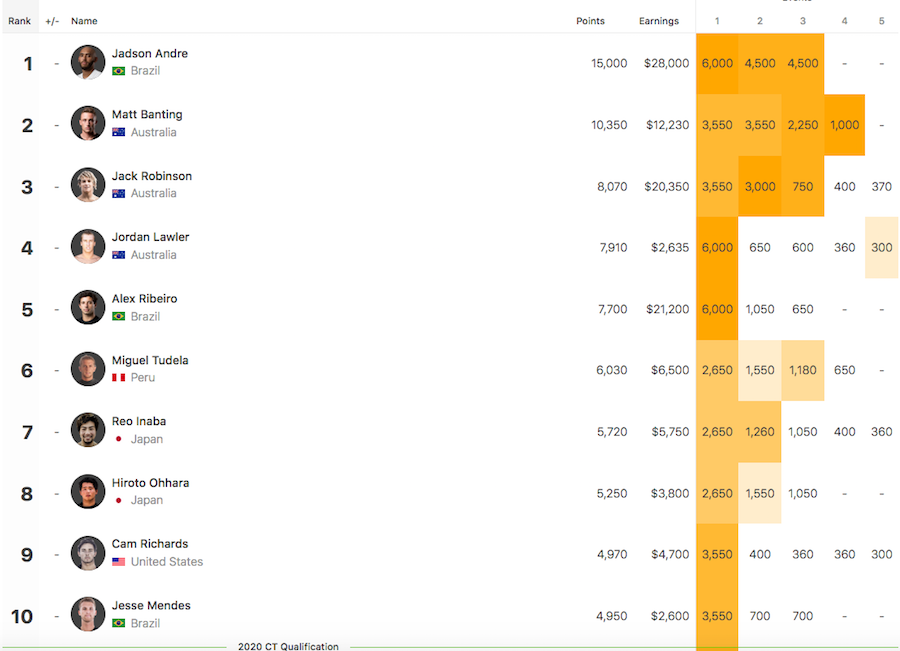Click Matt Banting's $12,230 earnings

(x=668, y=125)
